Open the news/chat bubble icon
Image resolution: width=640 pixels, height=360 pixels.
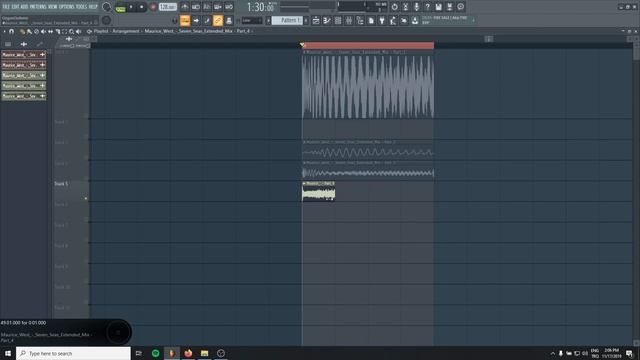(x=461, y=7)
